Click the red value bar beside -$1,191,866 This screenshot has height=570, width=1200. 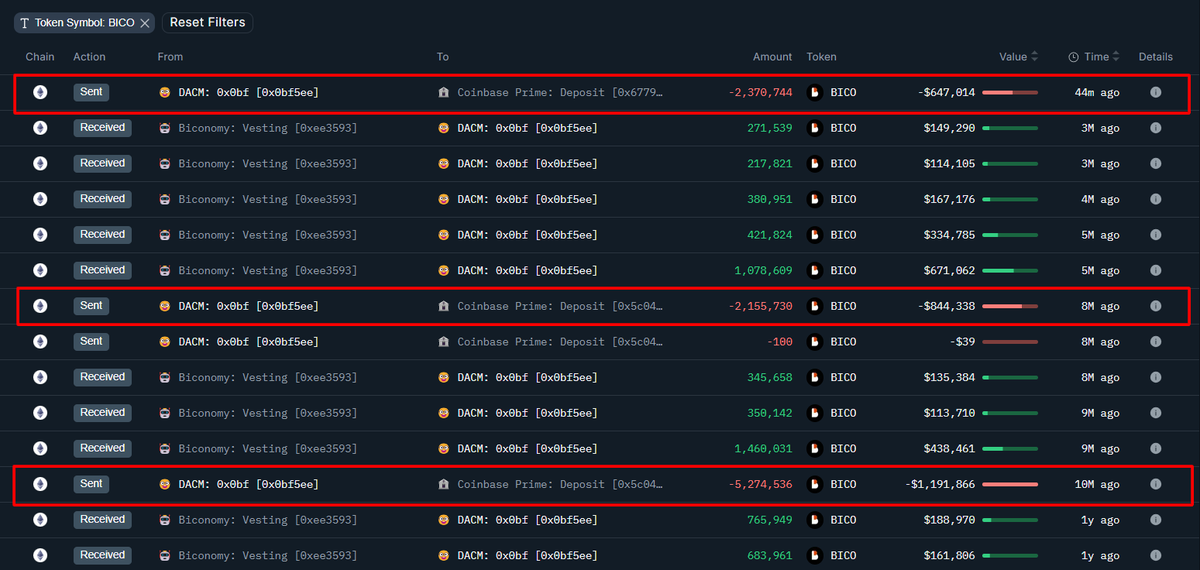point(1010,484)
